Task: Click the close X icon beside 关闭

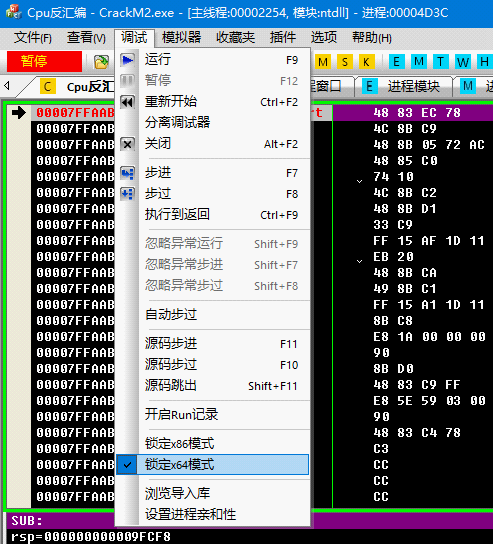Action: click(128, 144)
